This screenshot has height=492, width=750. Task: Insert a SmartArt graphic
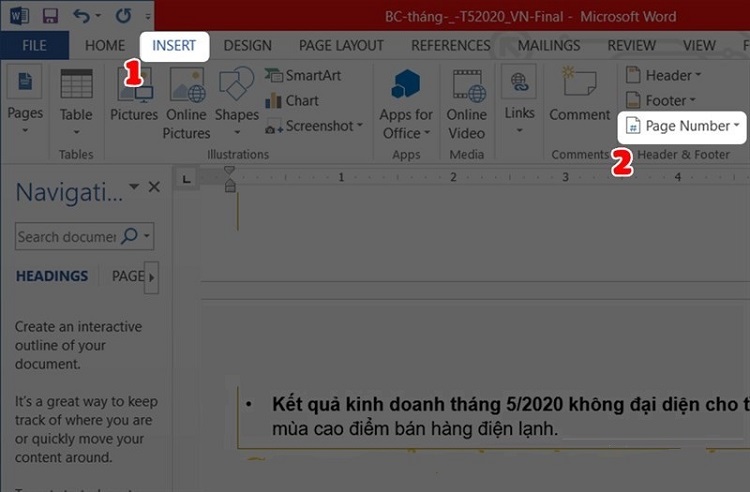click(x=303, y=76)
